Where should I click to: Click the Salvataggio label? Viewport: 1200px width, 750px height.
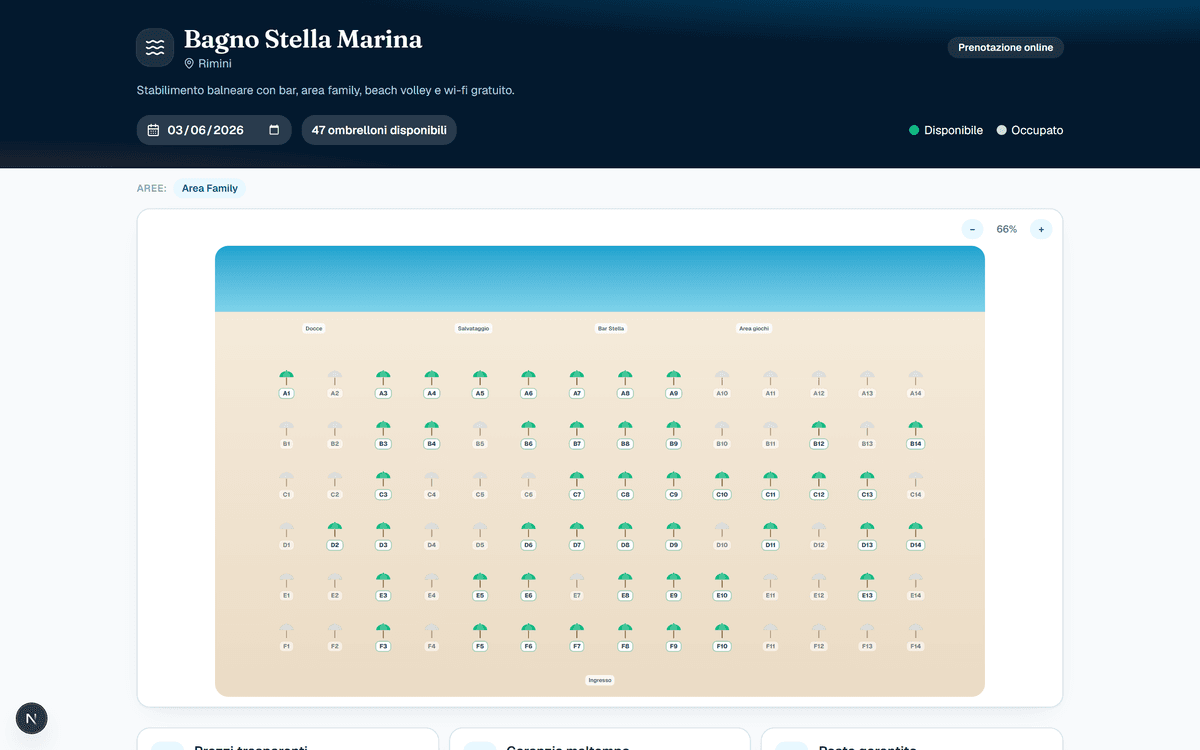click(x=474, y=328)
